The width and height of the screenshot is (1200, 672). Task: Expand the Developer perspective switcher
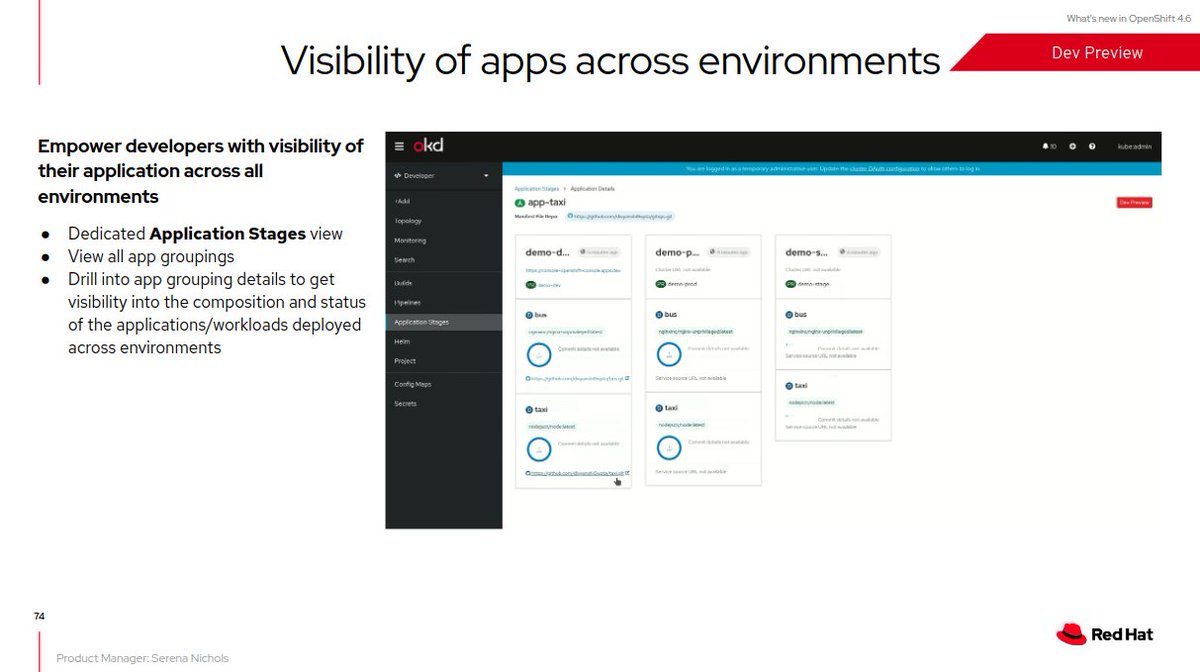click(x=442, y=176)
